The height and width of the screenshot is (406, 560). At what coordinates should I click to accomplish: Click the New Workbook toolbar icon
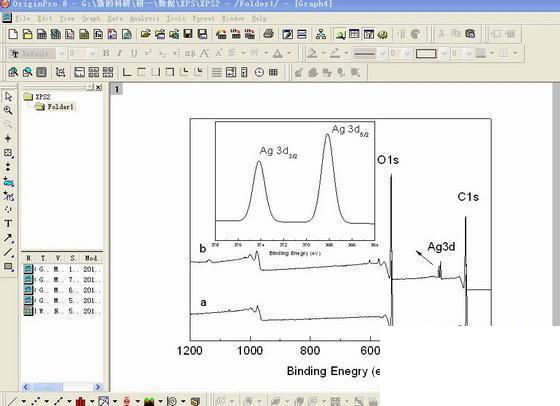[x=42, y=34]
